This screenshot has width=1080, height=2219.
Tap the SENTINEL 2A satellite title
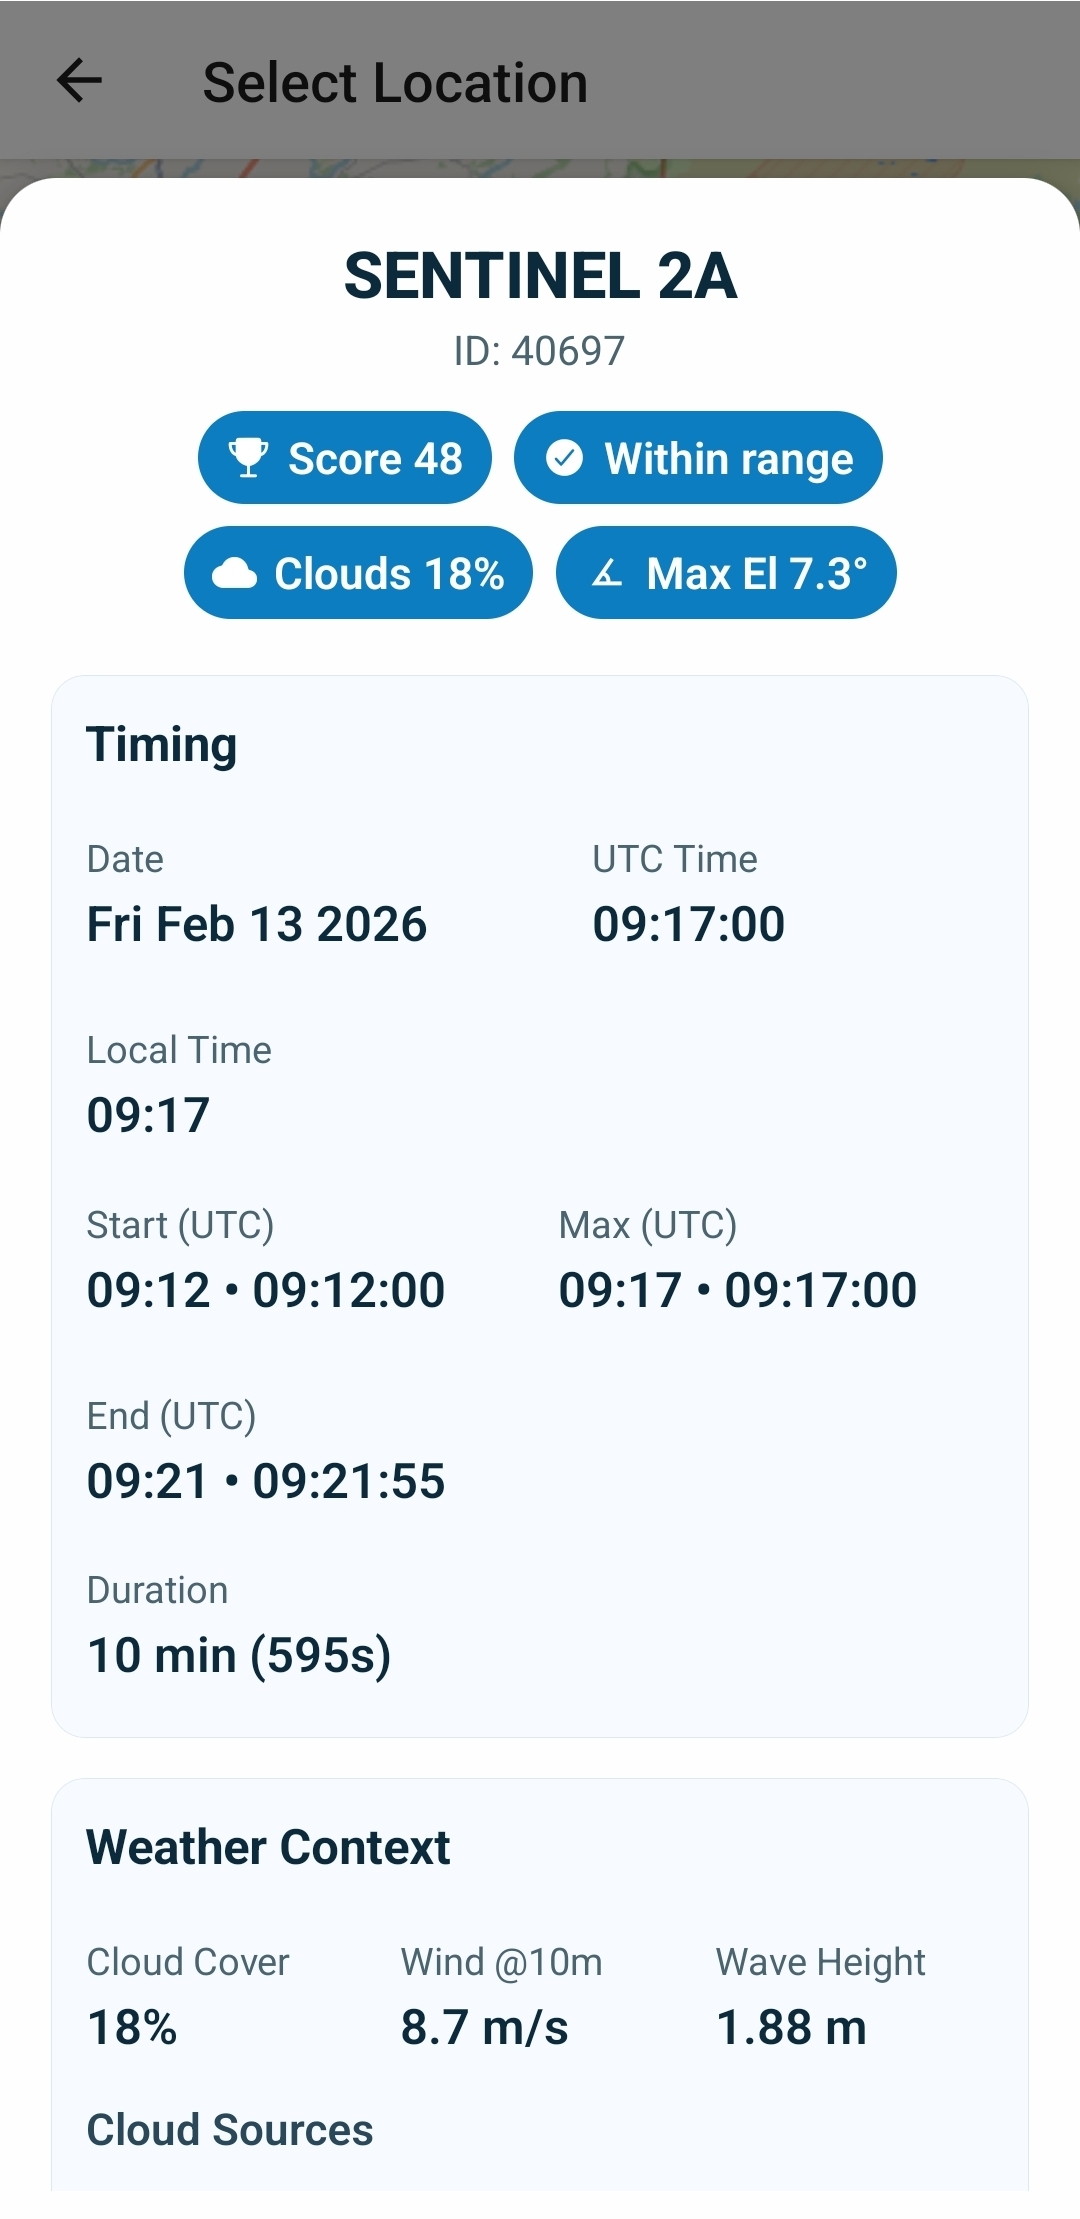coord(540,276)
